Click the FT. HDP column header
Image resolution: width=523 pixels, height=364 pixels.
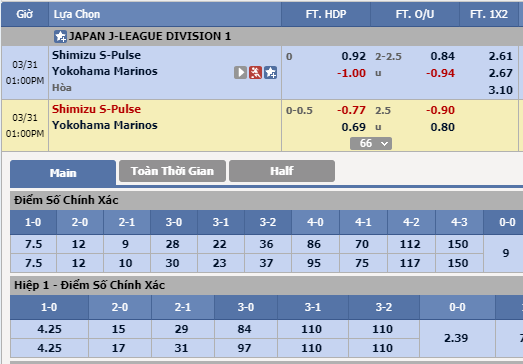point(326,14)
